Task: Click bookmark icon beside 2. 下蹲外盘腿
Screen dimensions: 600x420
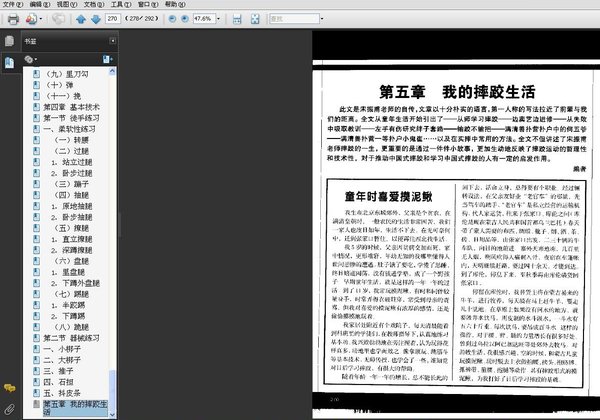Action: pos(36,283)
